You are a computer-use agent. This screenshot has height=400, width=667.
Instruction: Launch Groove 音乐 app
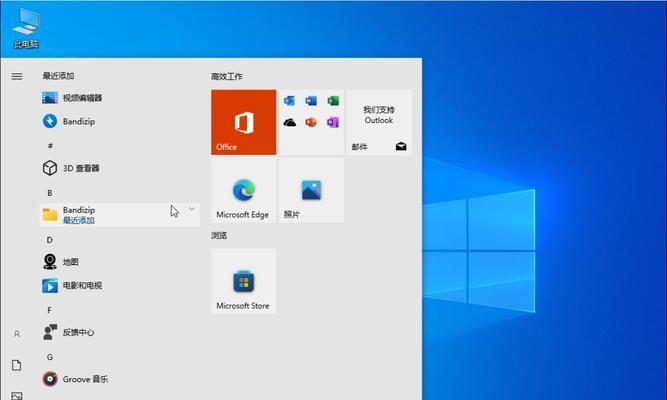pyautogui.click(x=120, y=379)
